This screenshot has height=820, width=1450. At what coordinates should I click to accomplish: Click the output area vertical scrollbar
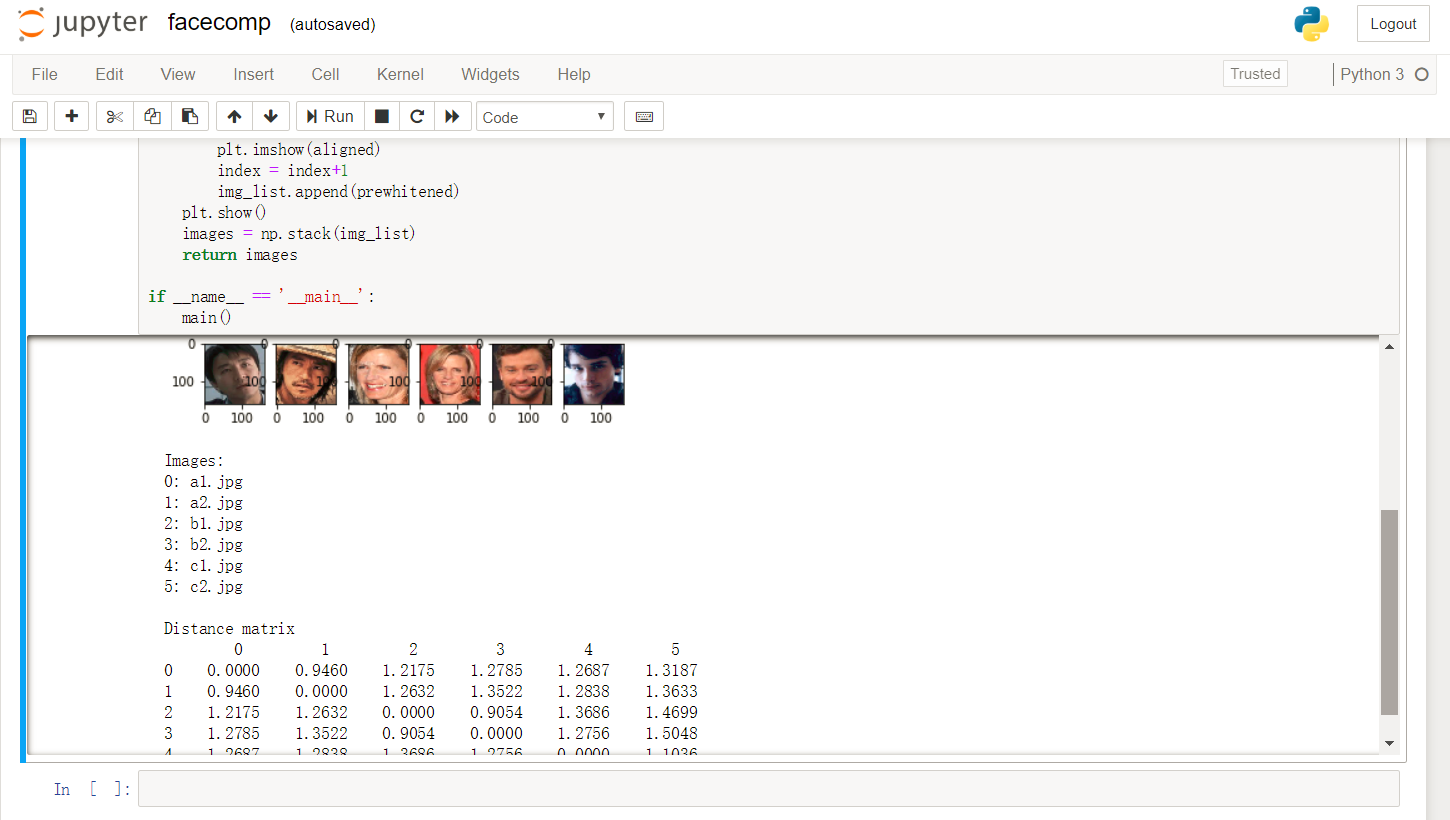(x=1389, y=612)
